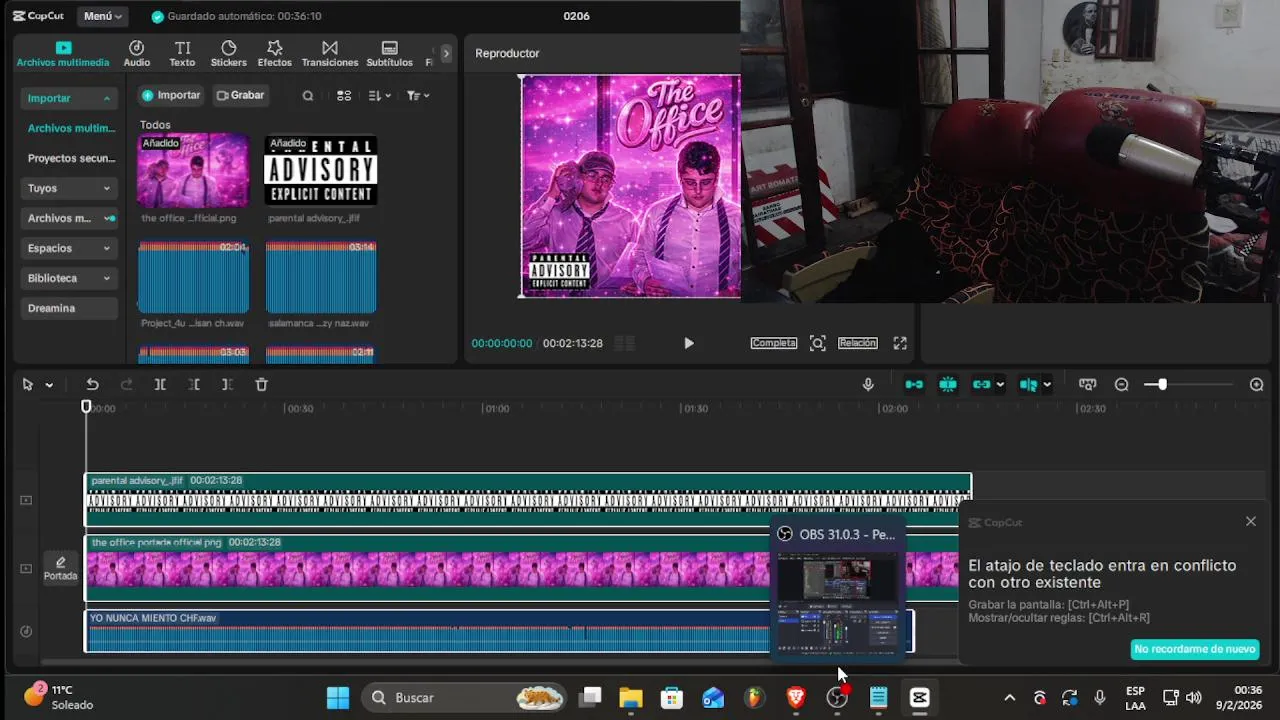This screenshot has height=720, width=1280.
Task: Record voiceover with microphone icon
Action: coord(868,385)
